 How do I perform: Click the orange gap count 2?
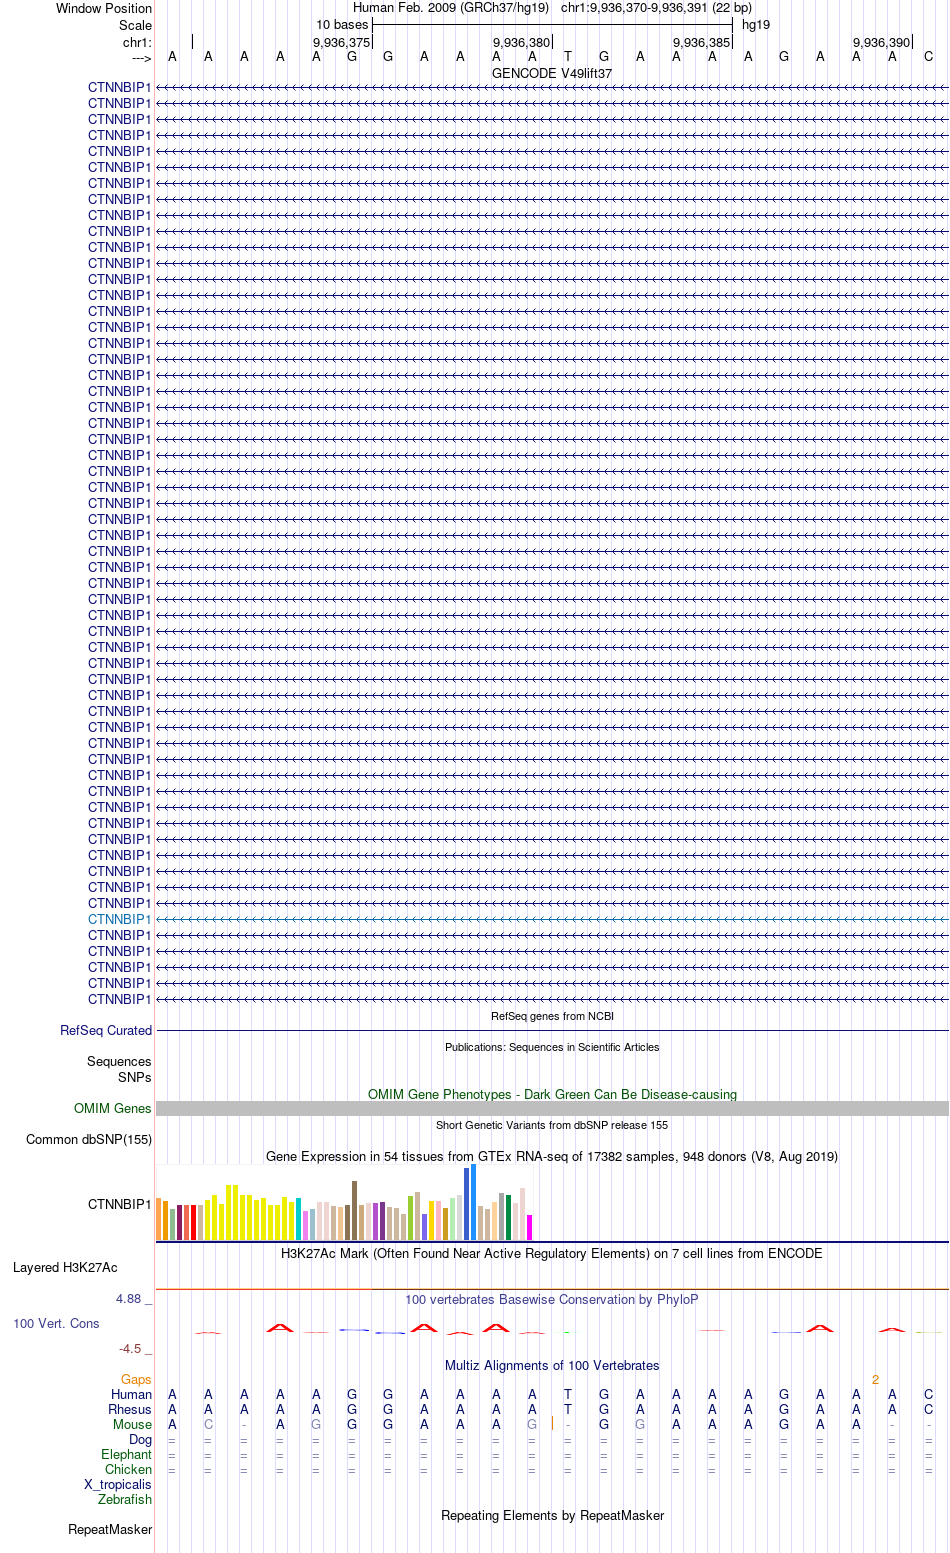875,1379
